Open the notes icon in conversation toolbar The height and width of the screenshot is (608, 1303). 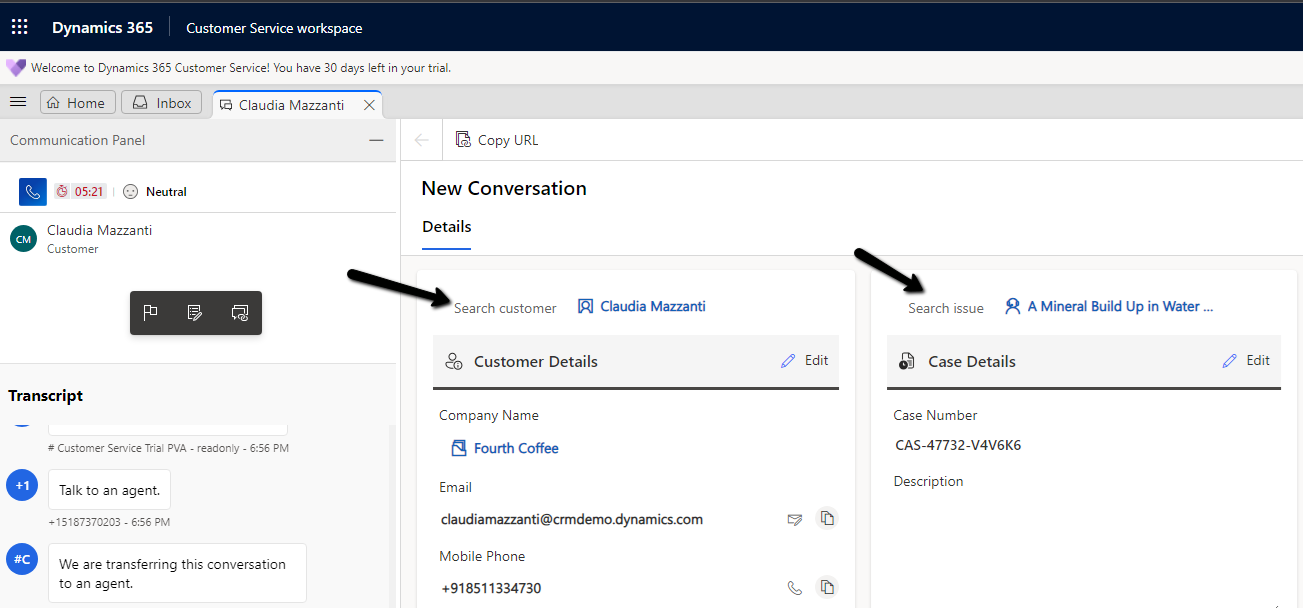(x=195, y=313)
